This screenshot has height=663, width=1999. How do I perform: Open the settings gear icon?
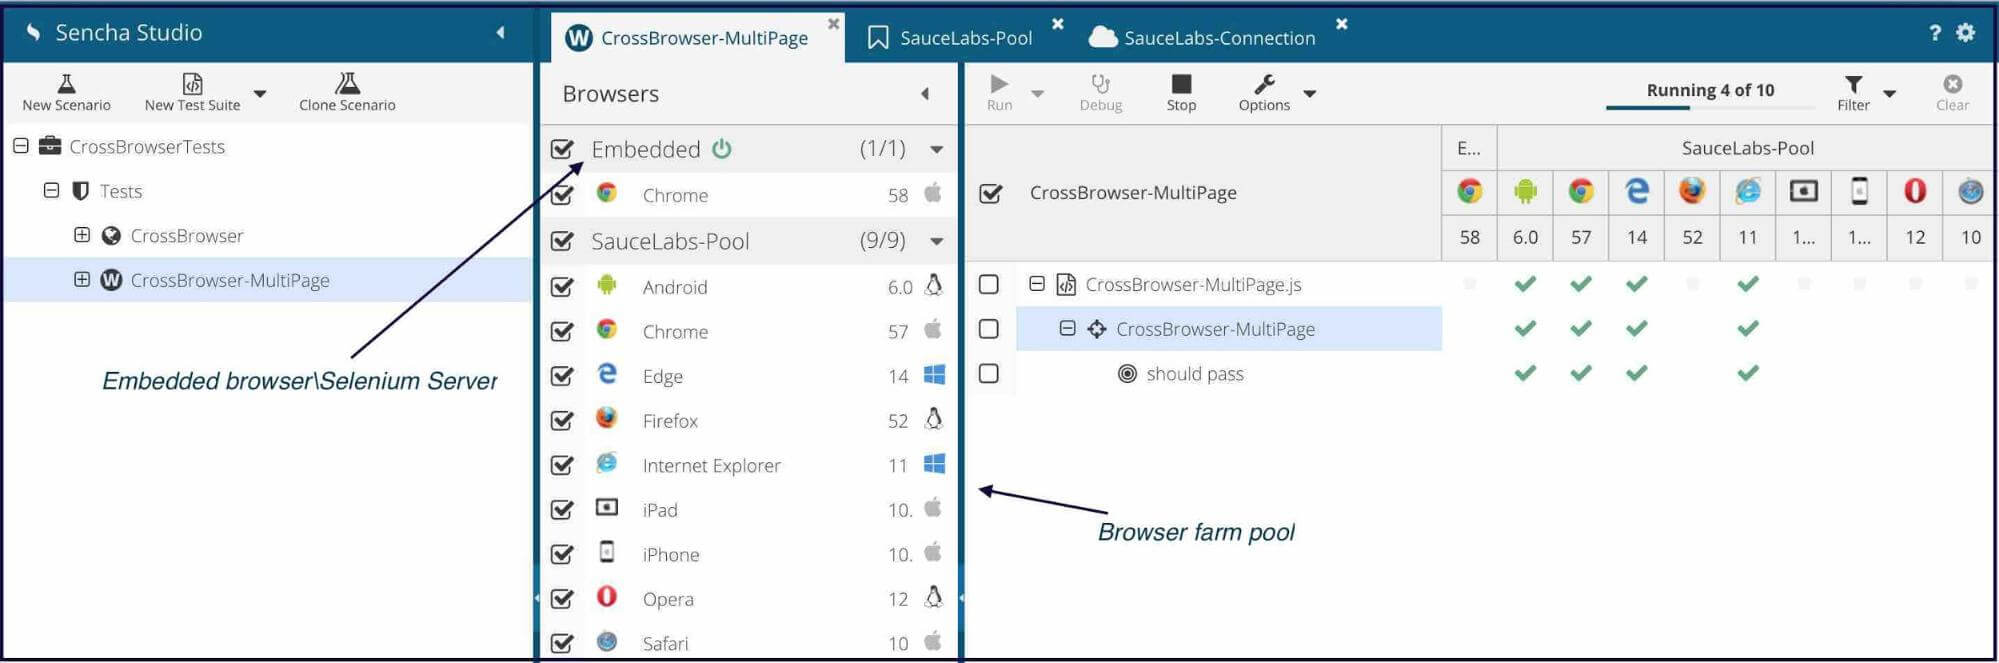pos(1965,32)
